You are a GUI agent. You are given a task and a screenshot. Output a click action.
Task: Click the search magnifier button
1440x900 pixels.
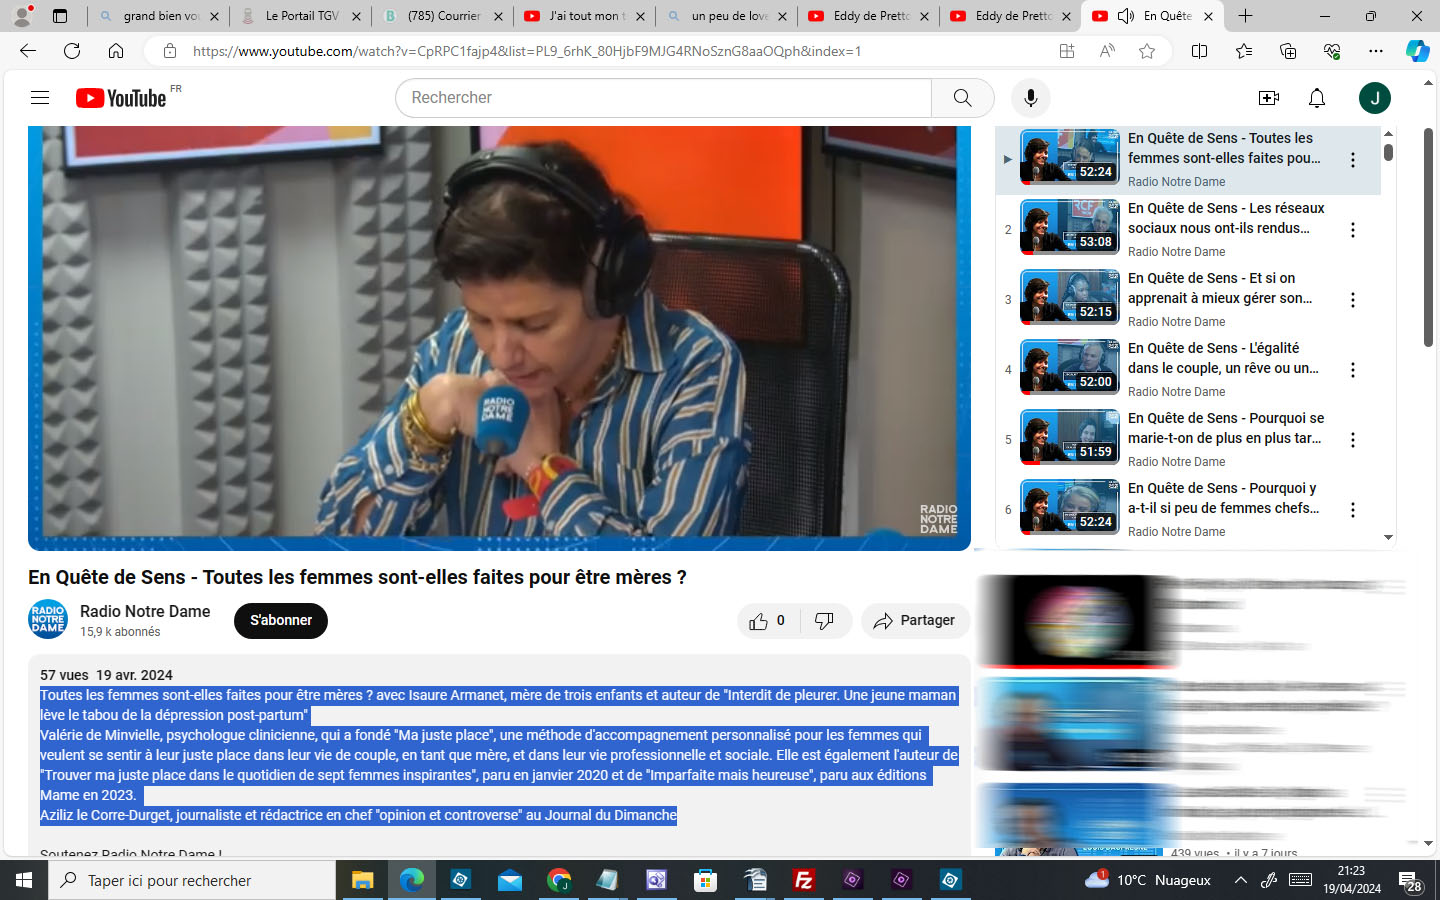click(962, 98)
